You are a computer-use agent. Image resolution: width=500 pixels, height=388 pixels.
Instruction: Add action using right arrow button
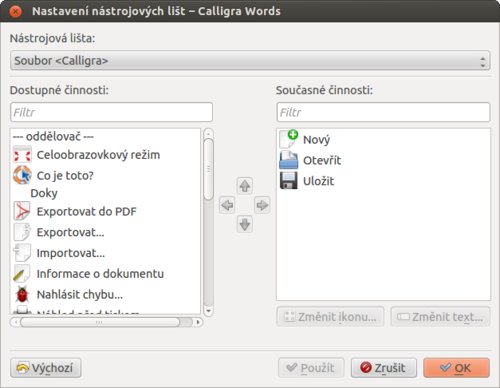pyautogui.click(x=262, y=205)
